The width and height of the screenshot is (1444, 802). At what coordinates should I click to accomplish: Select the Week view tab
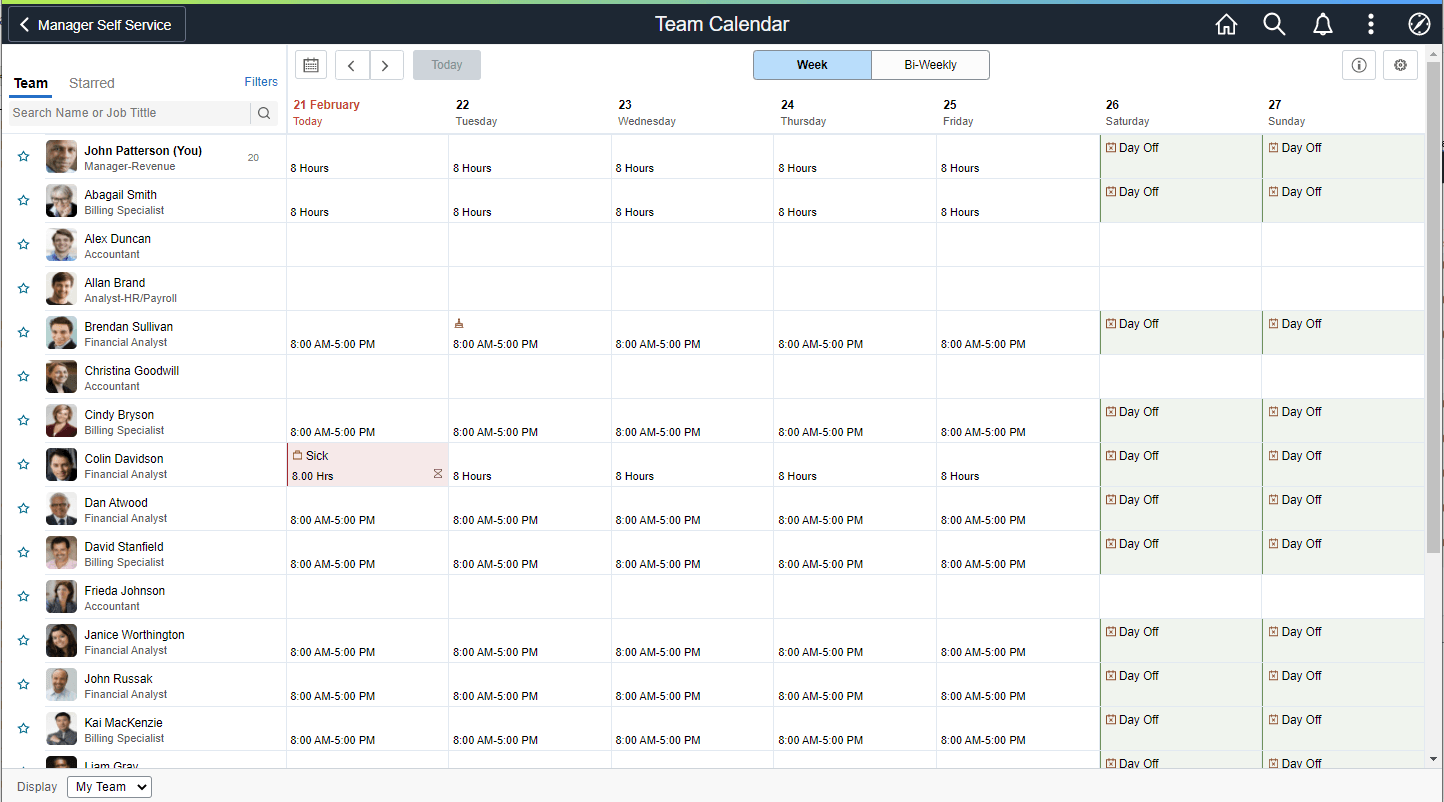click(x=811, y=64)
